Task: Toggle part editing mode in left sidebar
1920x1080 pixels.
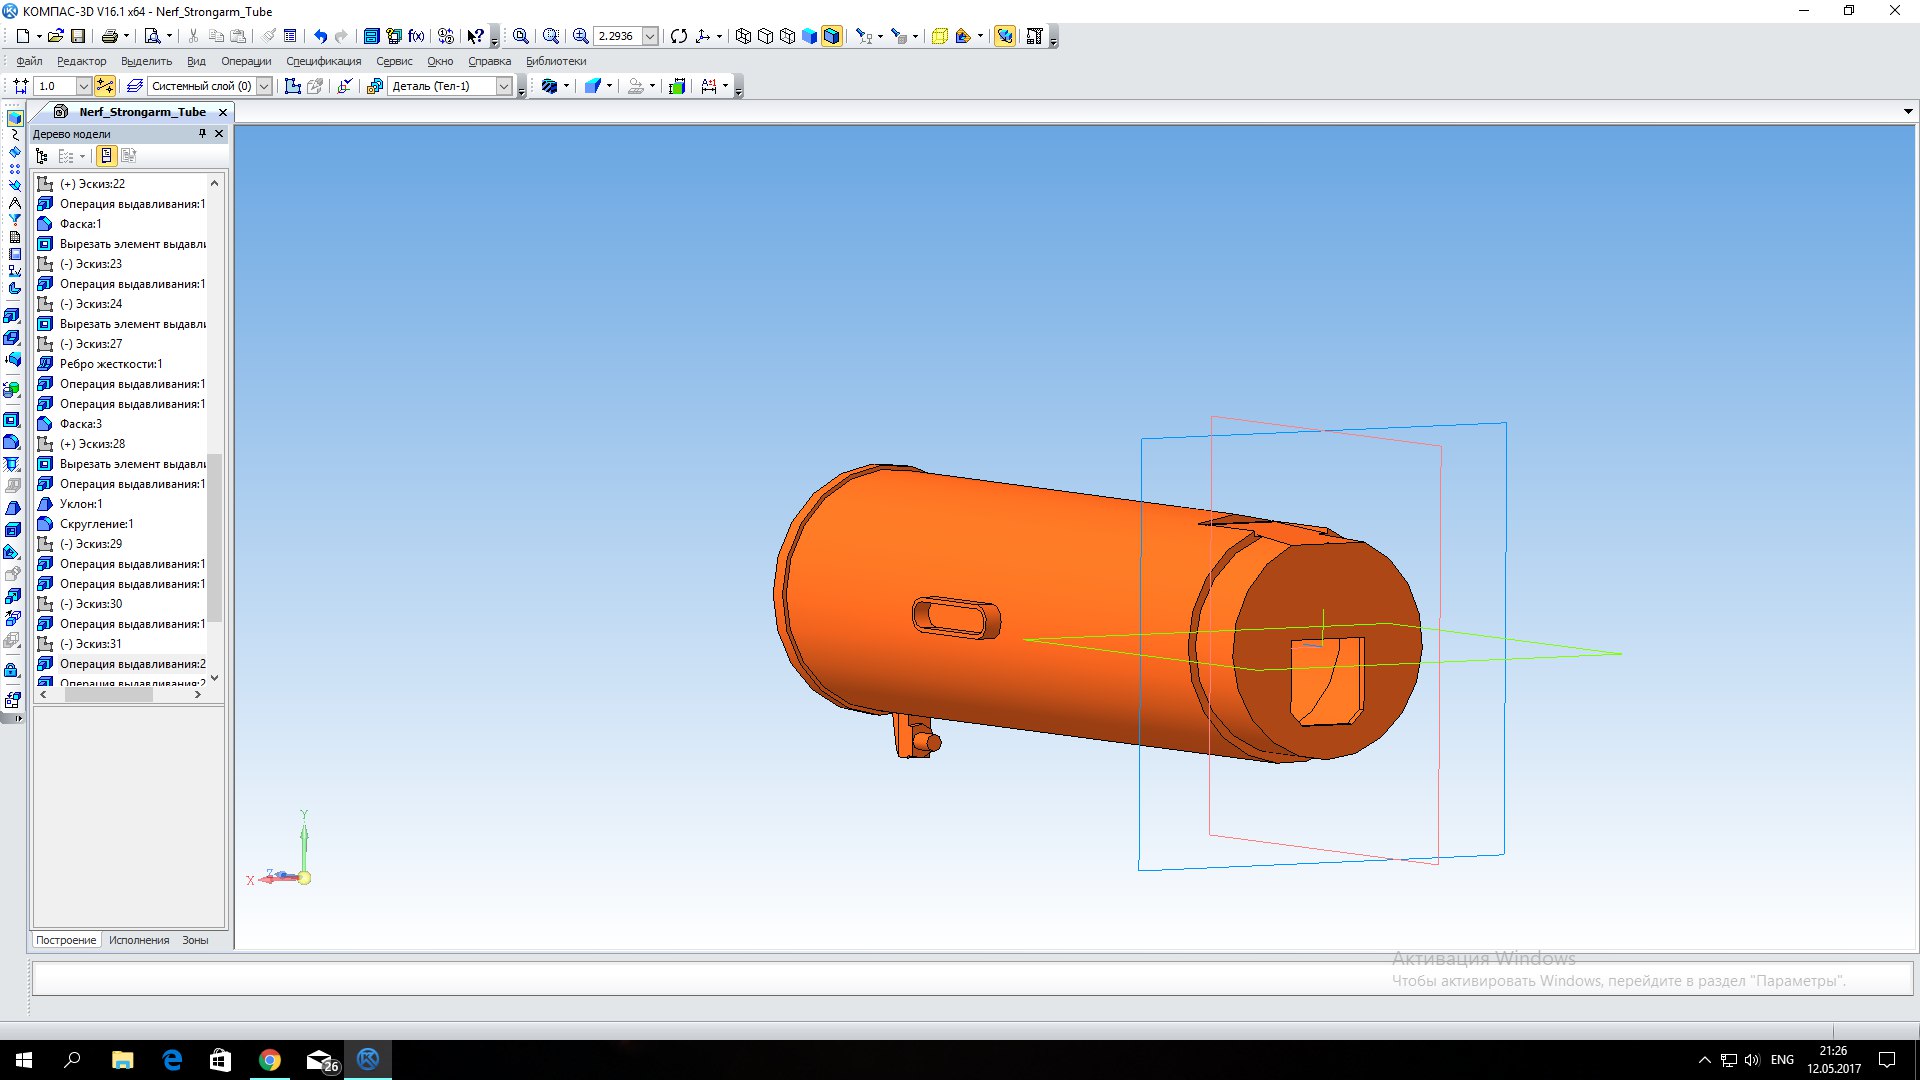Action: [14, 119]
